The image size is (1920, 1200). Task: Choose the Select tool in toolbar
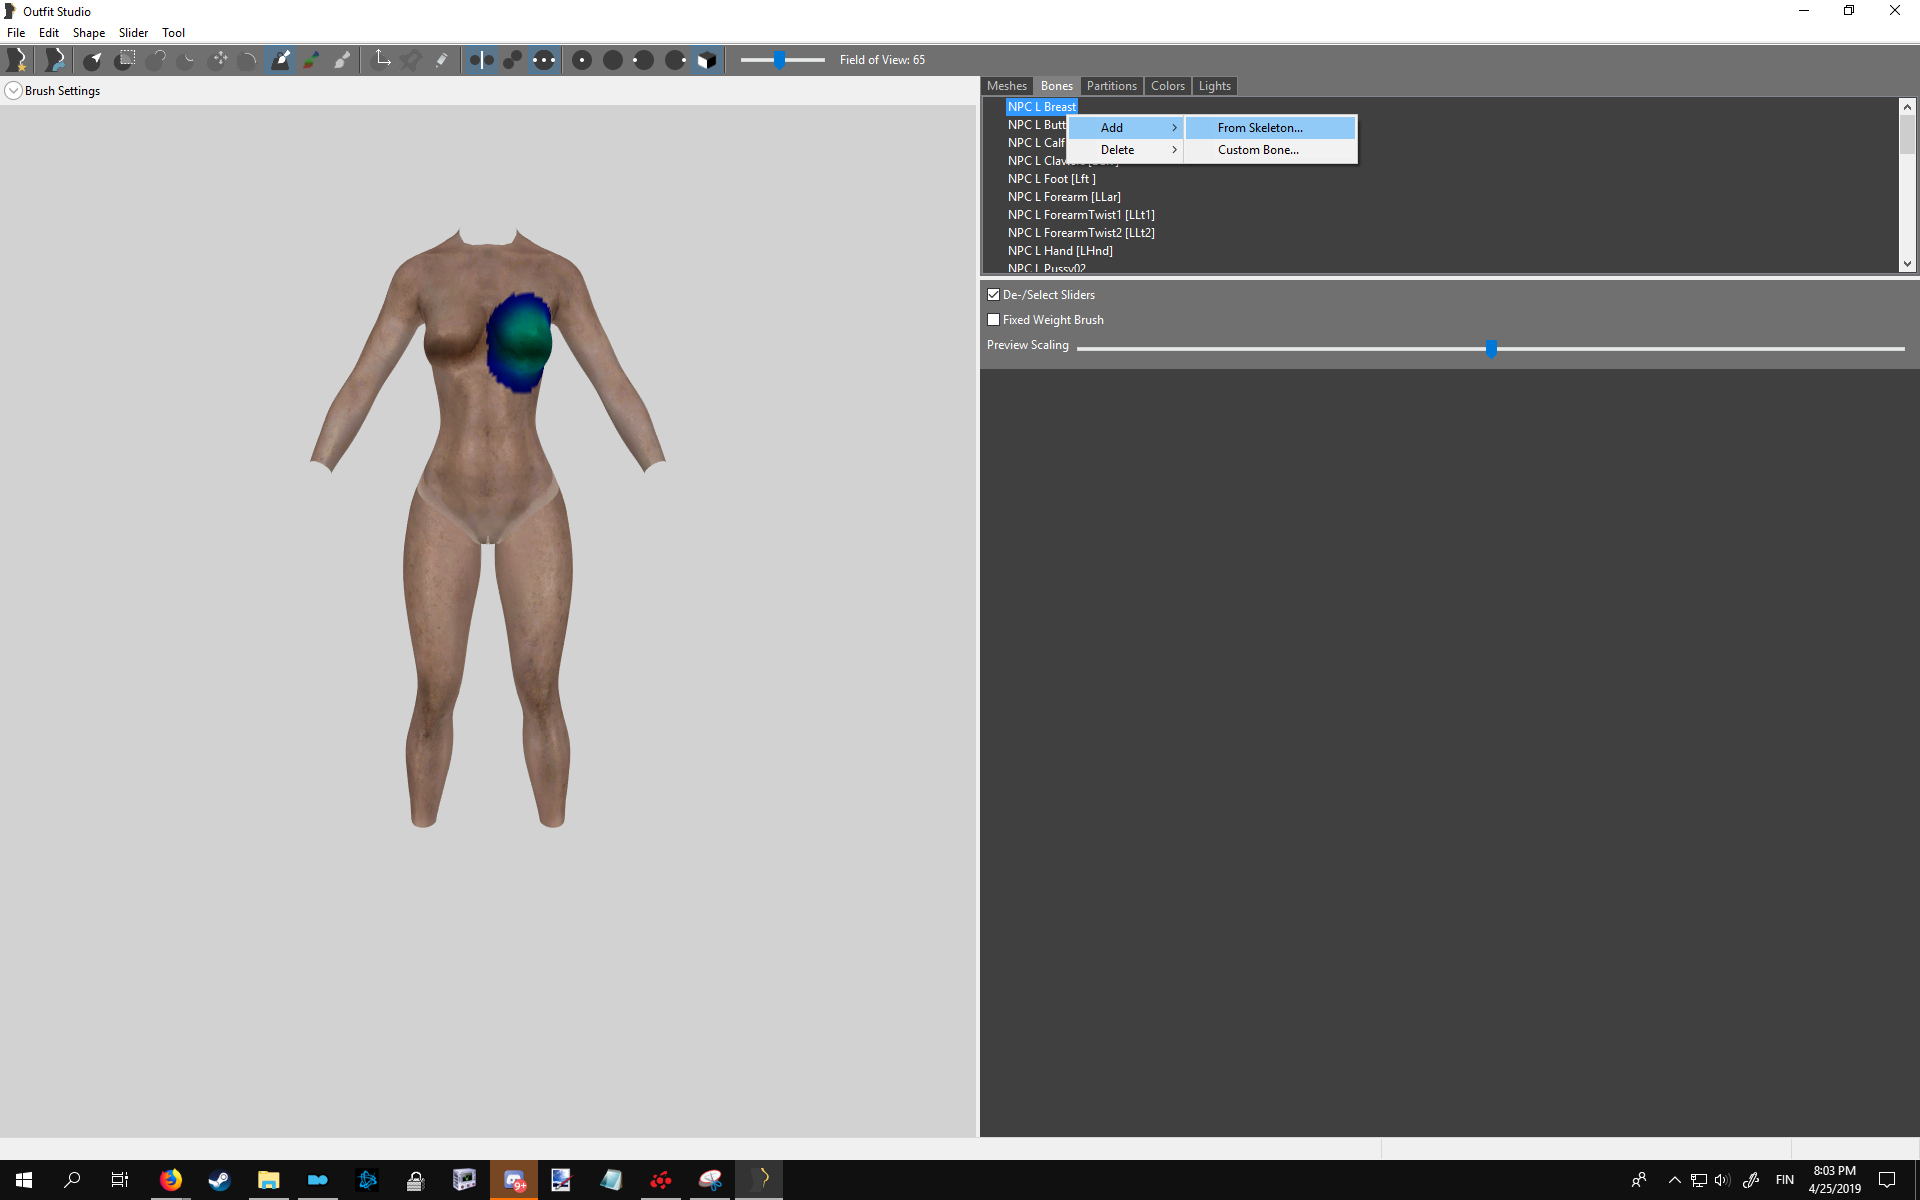point(93,60)
